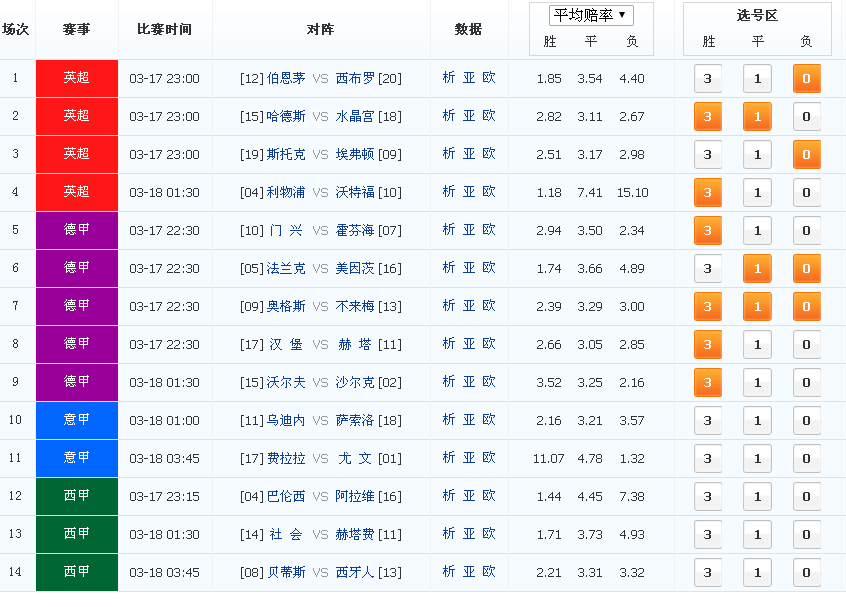Deselect 胜 (3) for match 2 哈德斯
846x607 pixels.
(x=707, y=117)
